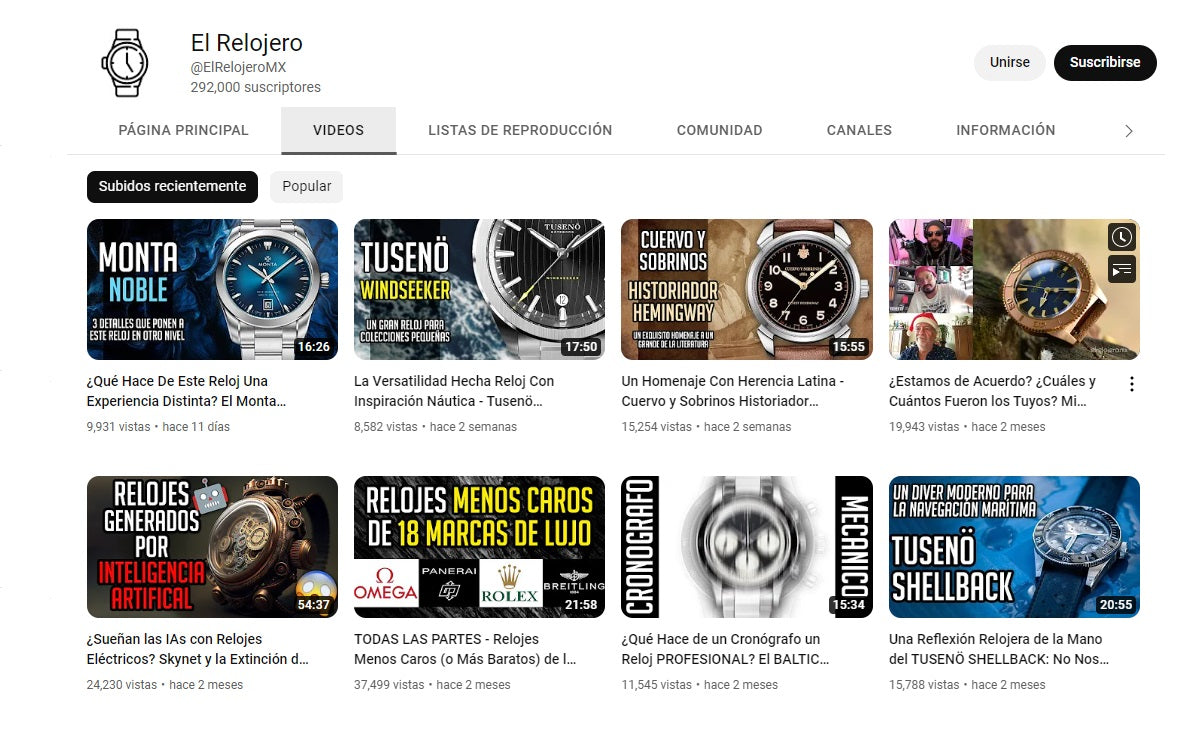Open the Monta Noble video thumbnail
The height and width of the screenshot is (739, 1201).
212,289
